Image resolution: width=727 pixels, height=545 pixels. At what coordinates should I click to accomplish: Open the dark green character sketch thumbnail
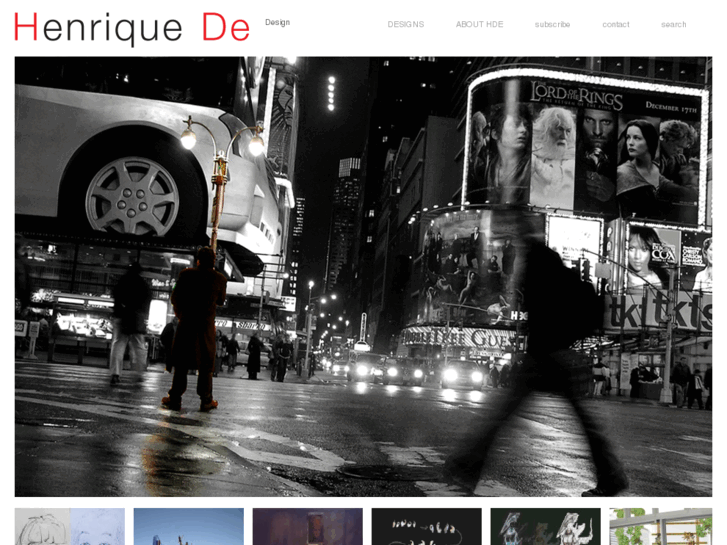tap(545, 526)
